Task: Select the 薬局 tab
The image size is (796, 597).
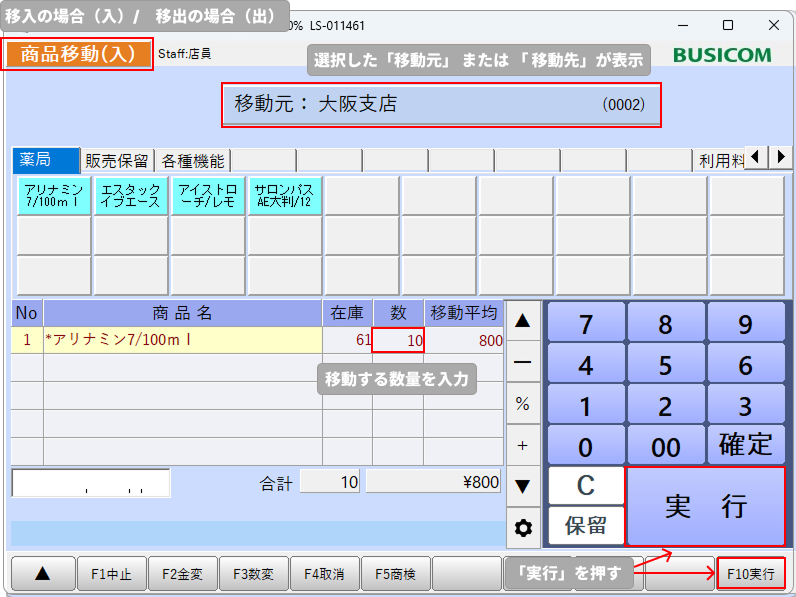Action: pyautogui.click(x=45, y=160)
